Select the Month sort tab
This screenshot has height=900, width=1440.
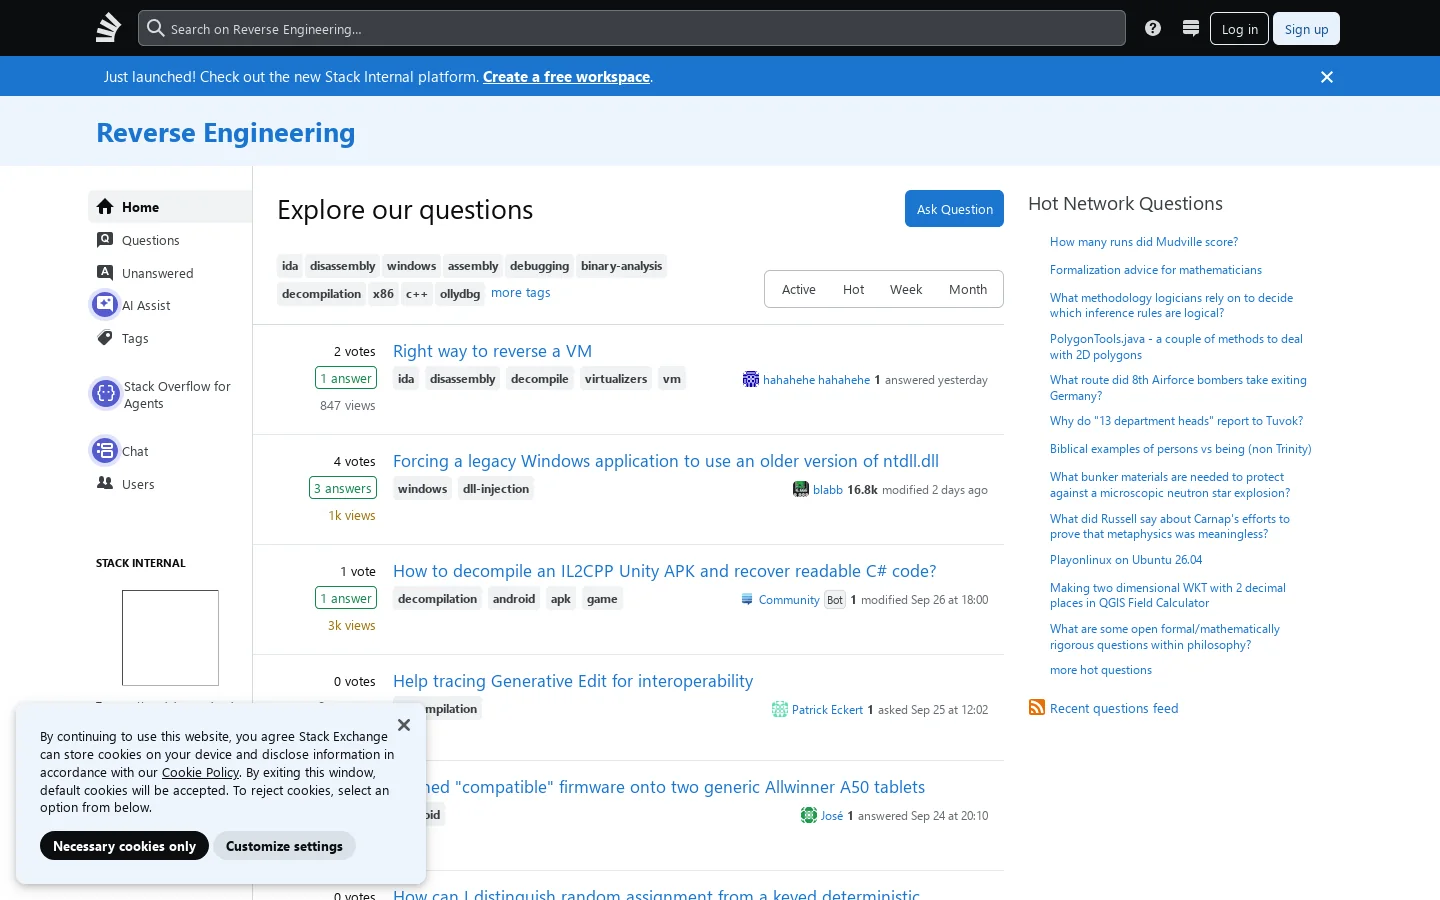(x=968, y=289)
